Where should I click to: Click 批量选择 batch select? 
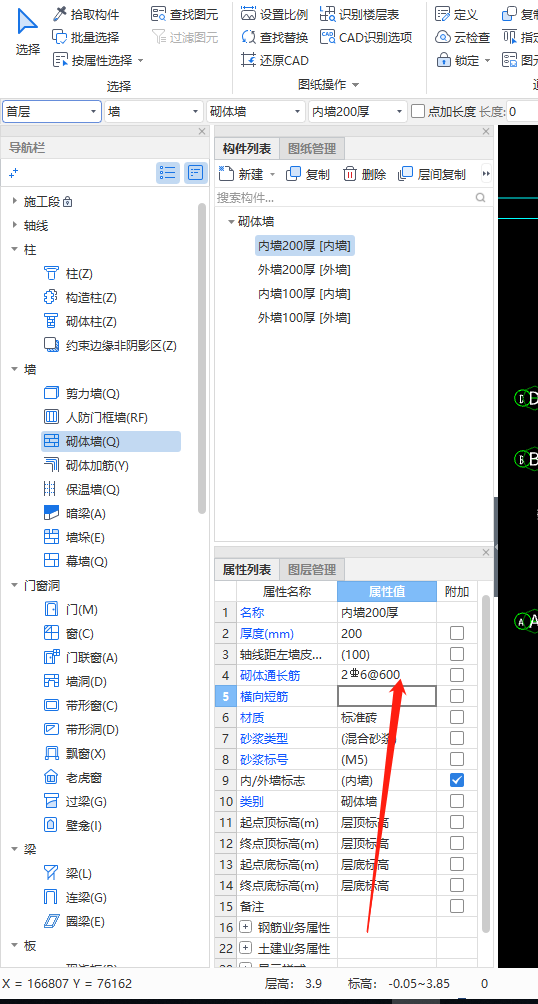(86, 37)
